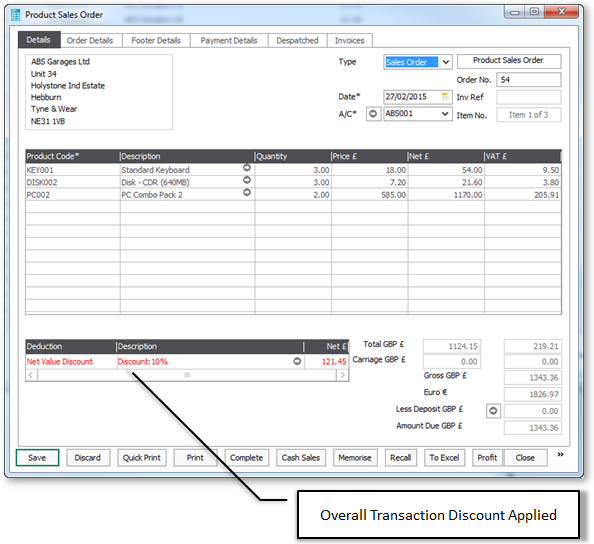Click the Total GBP net field 1124.15

tap(452, 346)
